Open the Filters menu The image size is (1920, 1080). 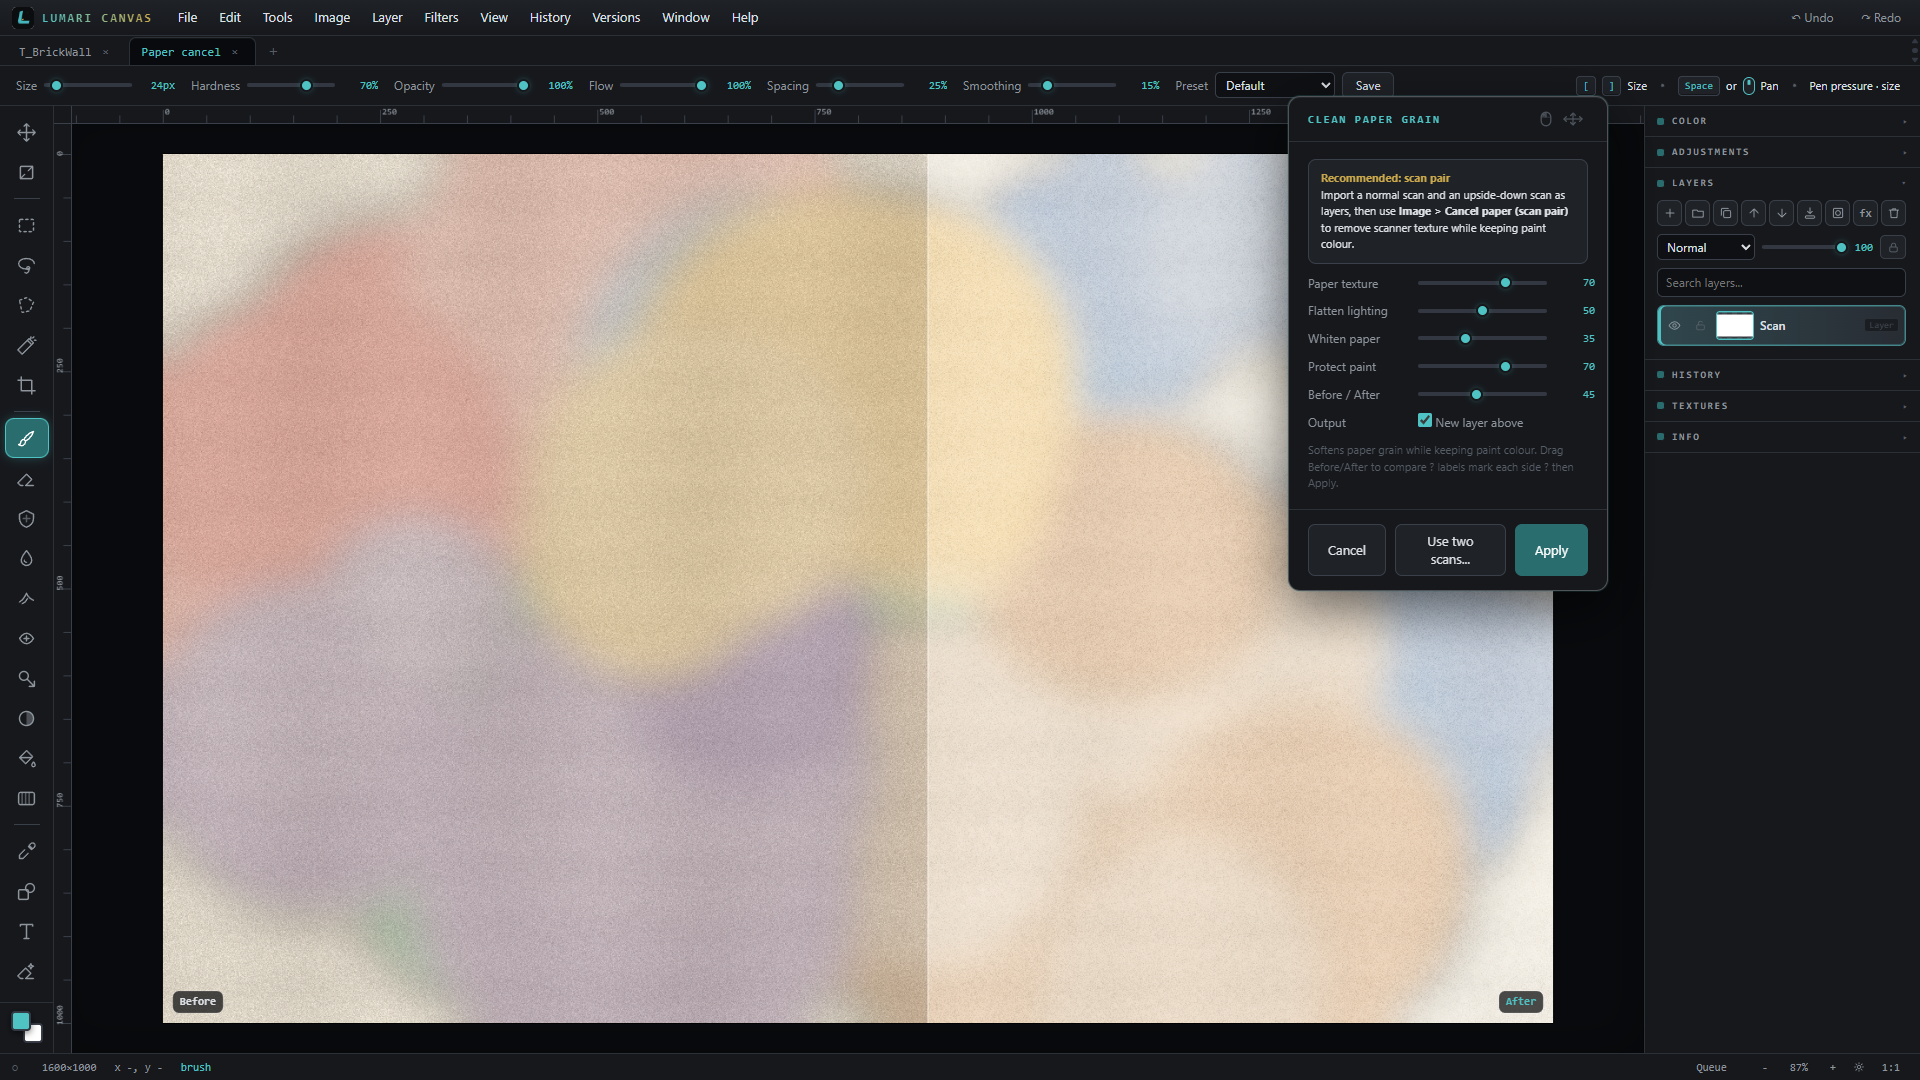441,18
